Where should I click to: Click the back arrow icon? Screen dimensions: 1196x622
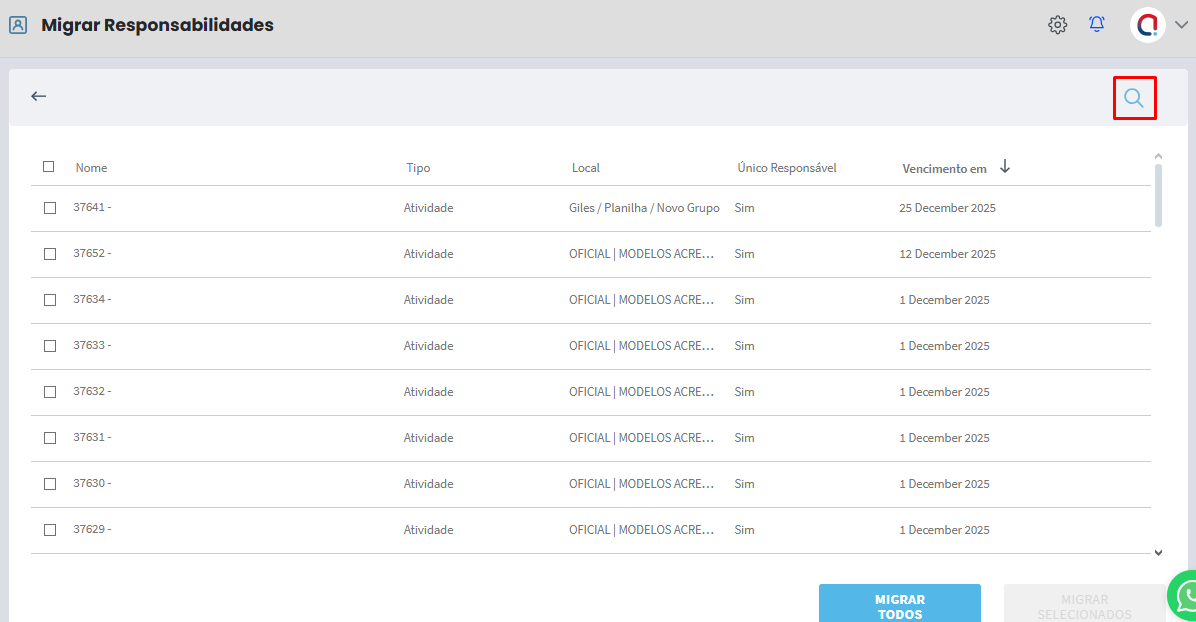39,96
